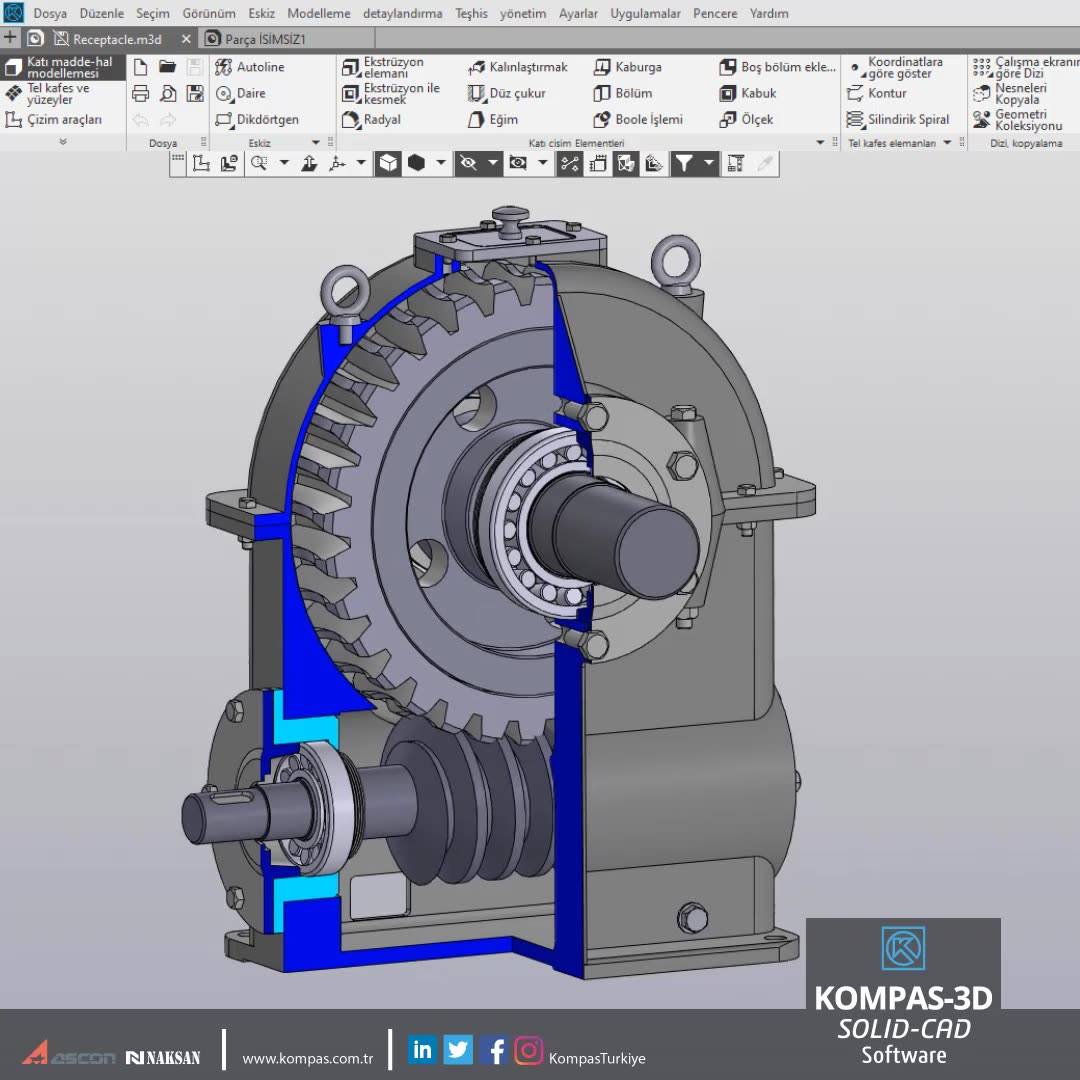The height and width of the screenshot is (1080, 1080).
Task: Toggle the perspective sheet view button
Action: tap(598, 163)
